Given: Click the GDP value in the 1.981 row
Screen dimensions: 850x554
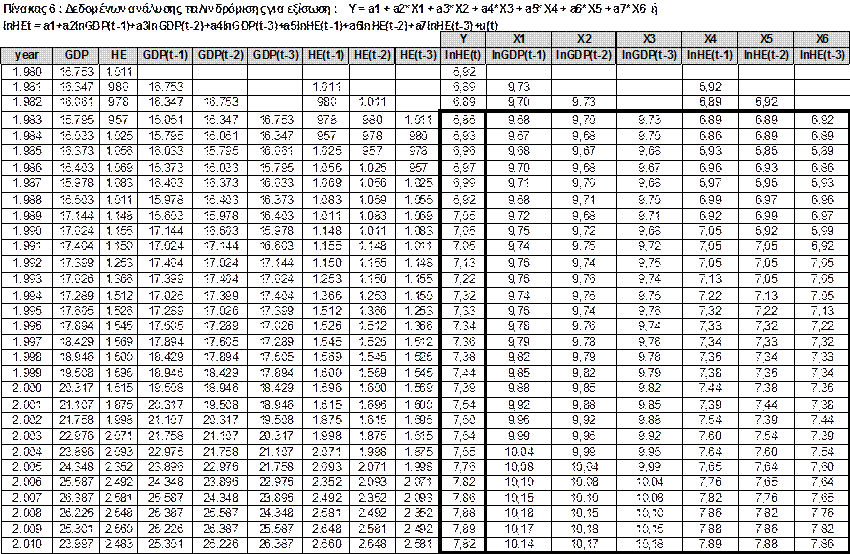Looking at the screenshot, I should tap(76, 87).
